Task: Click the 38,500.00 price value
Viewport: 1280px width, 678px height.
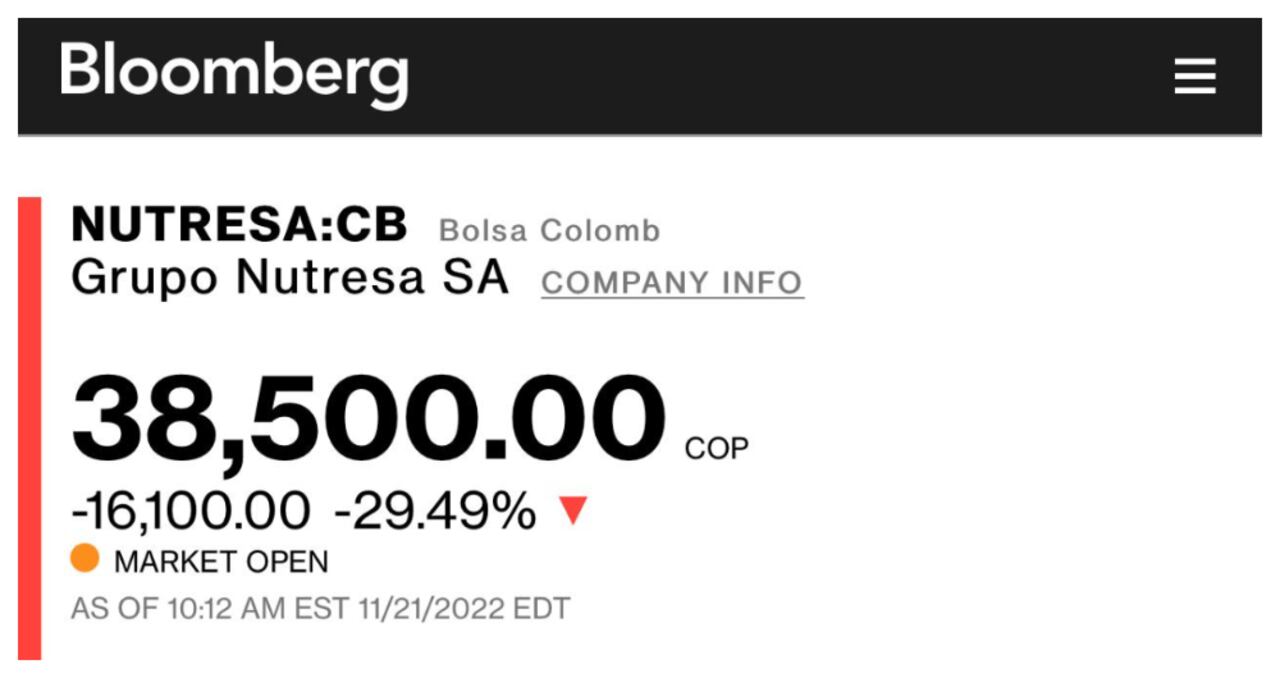Action: (368, 417)
